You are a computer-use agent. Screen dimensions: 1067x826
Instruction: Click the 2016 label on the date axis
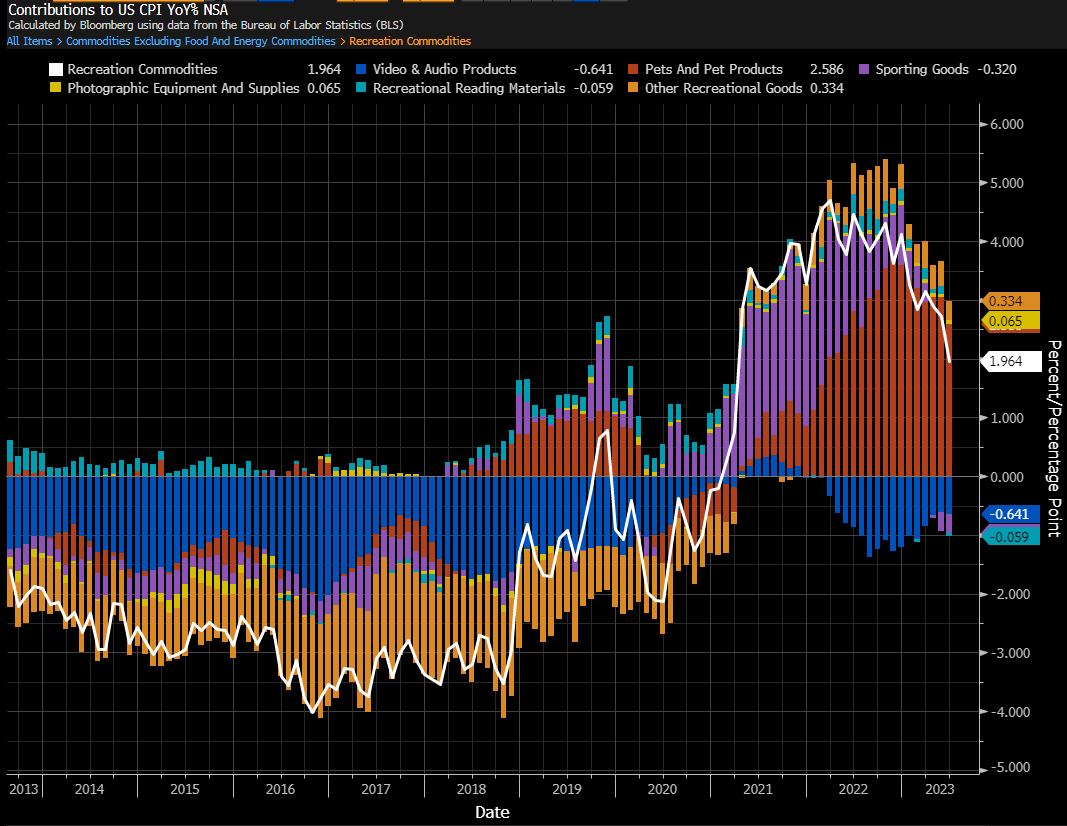point(280,789)
